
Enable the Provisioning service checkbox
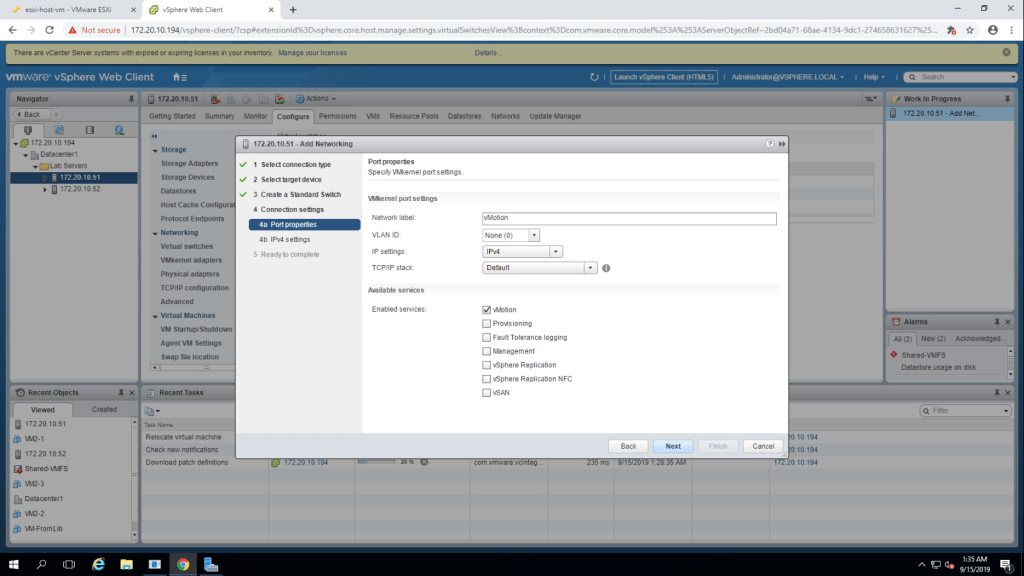(x=486, y=324)
